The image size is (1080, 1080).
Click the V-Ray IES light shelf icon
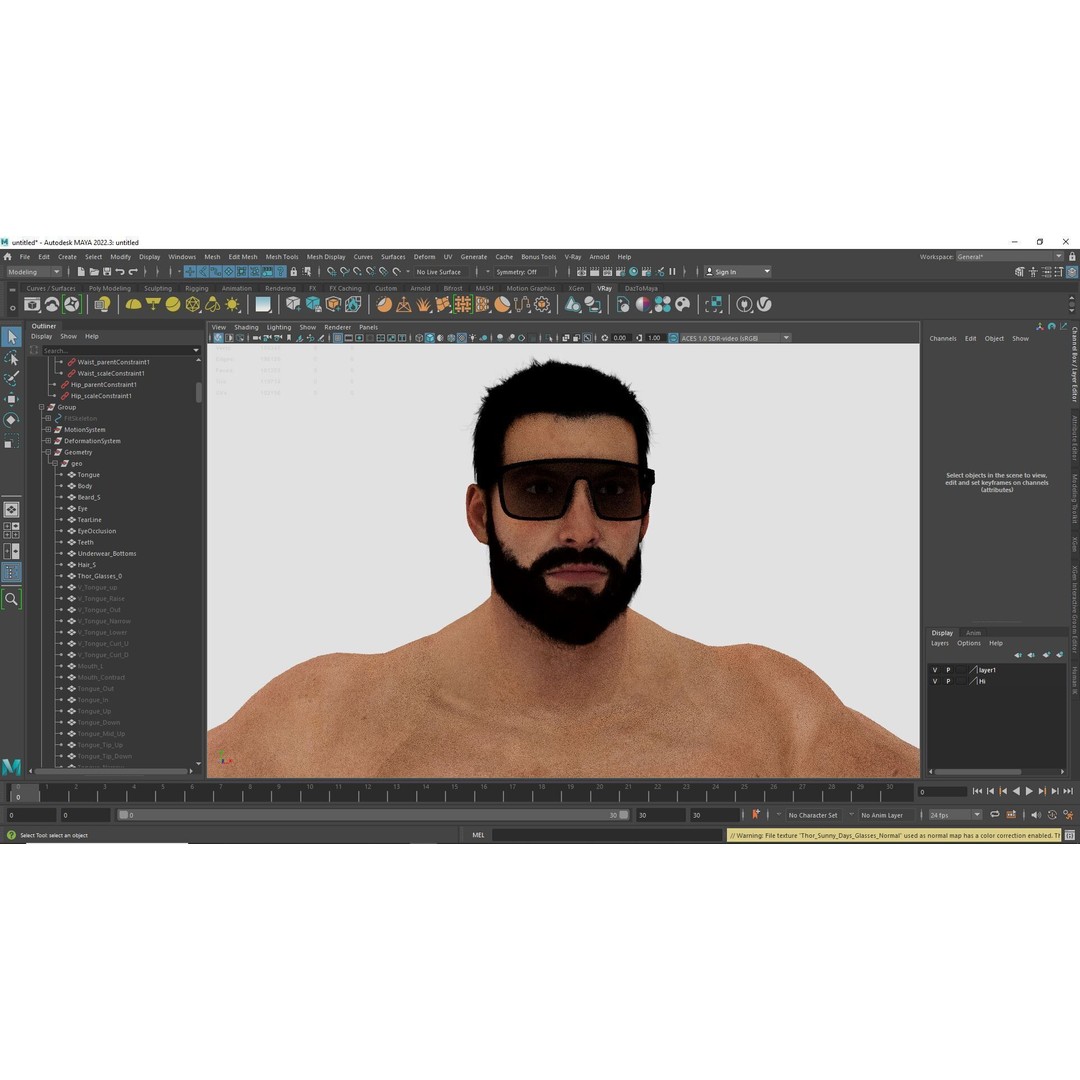[x=213, y=304]
